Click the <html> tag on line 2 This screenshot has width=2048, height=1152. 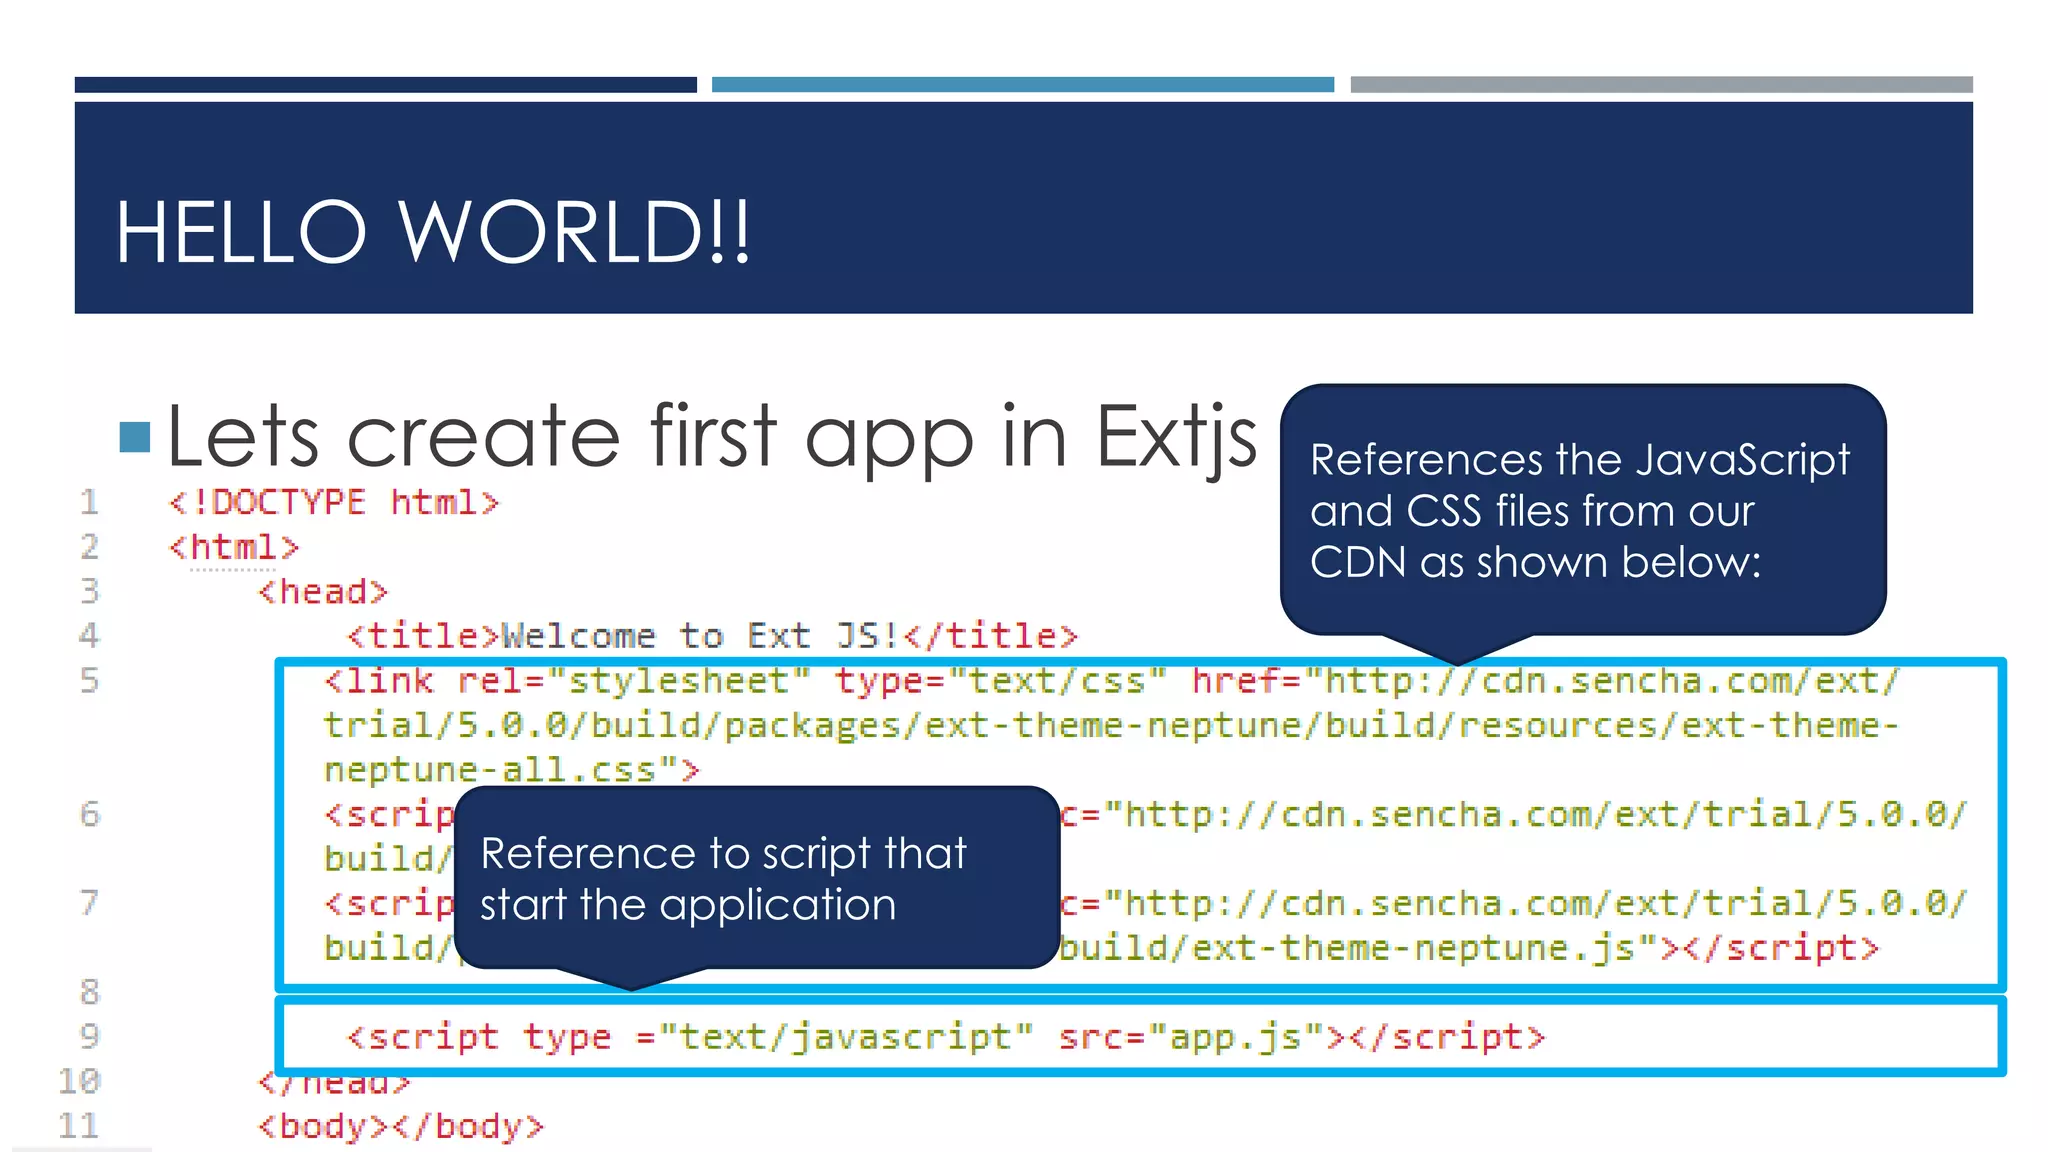234,547
